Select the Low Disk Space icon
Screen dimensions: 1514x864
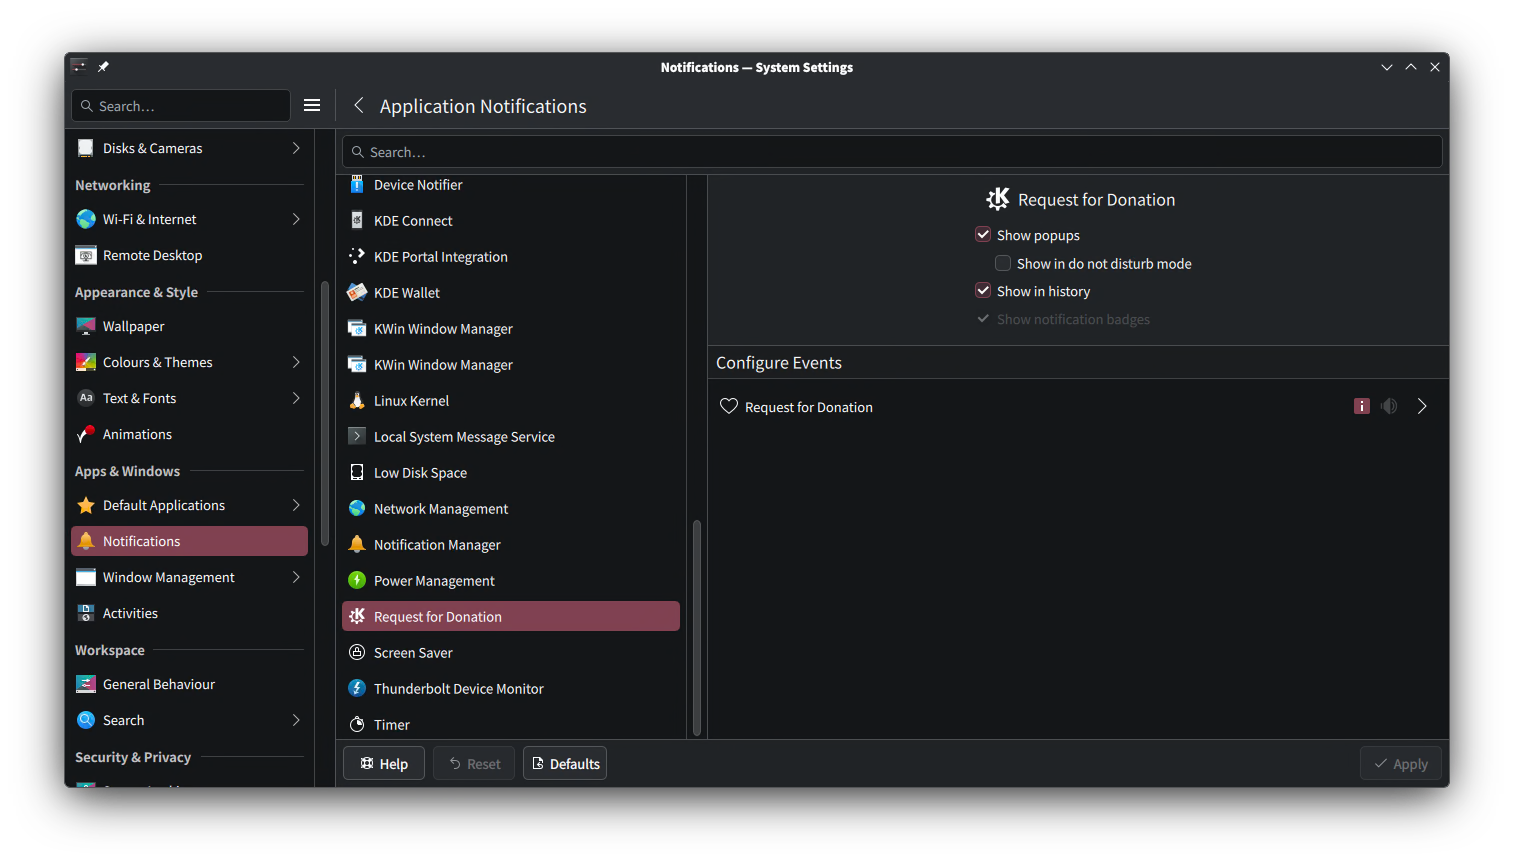click(x=357, y=473)
